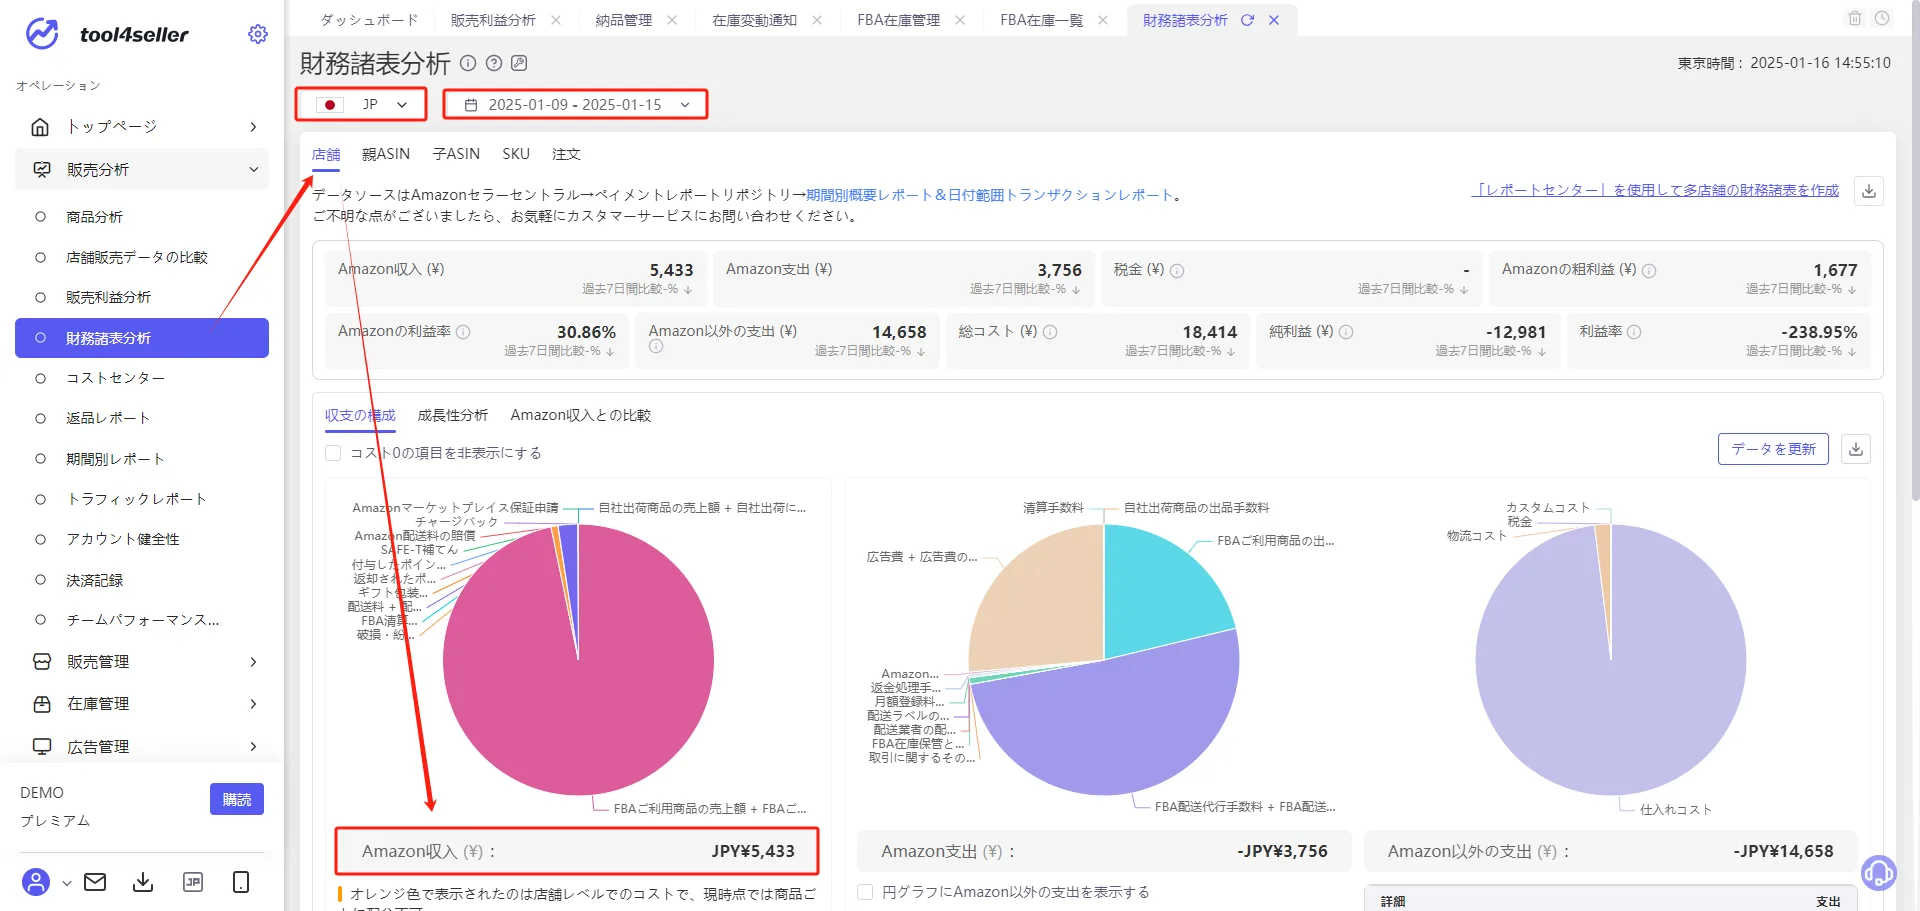
Task: Switch to the 成長性分析 tab
Action: pos(453,415)
